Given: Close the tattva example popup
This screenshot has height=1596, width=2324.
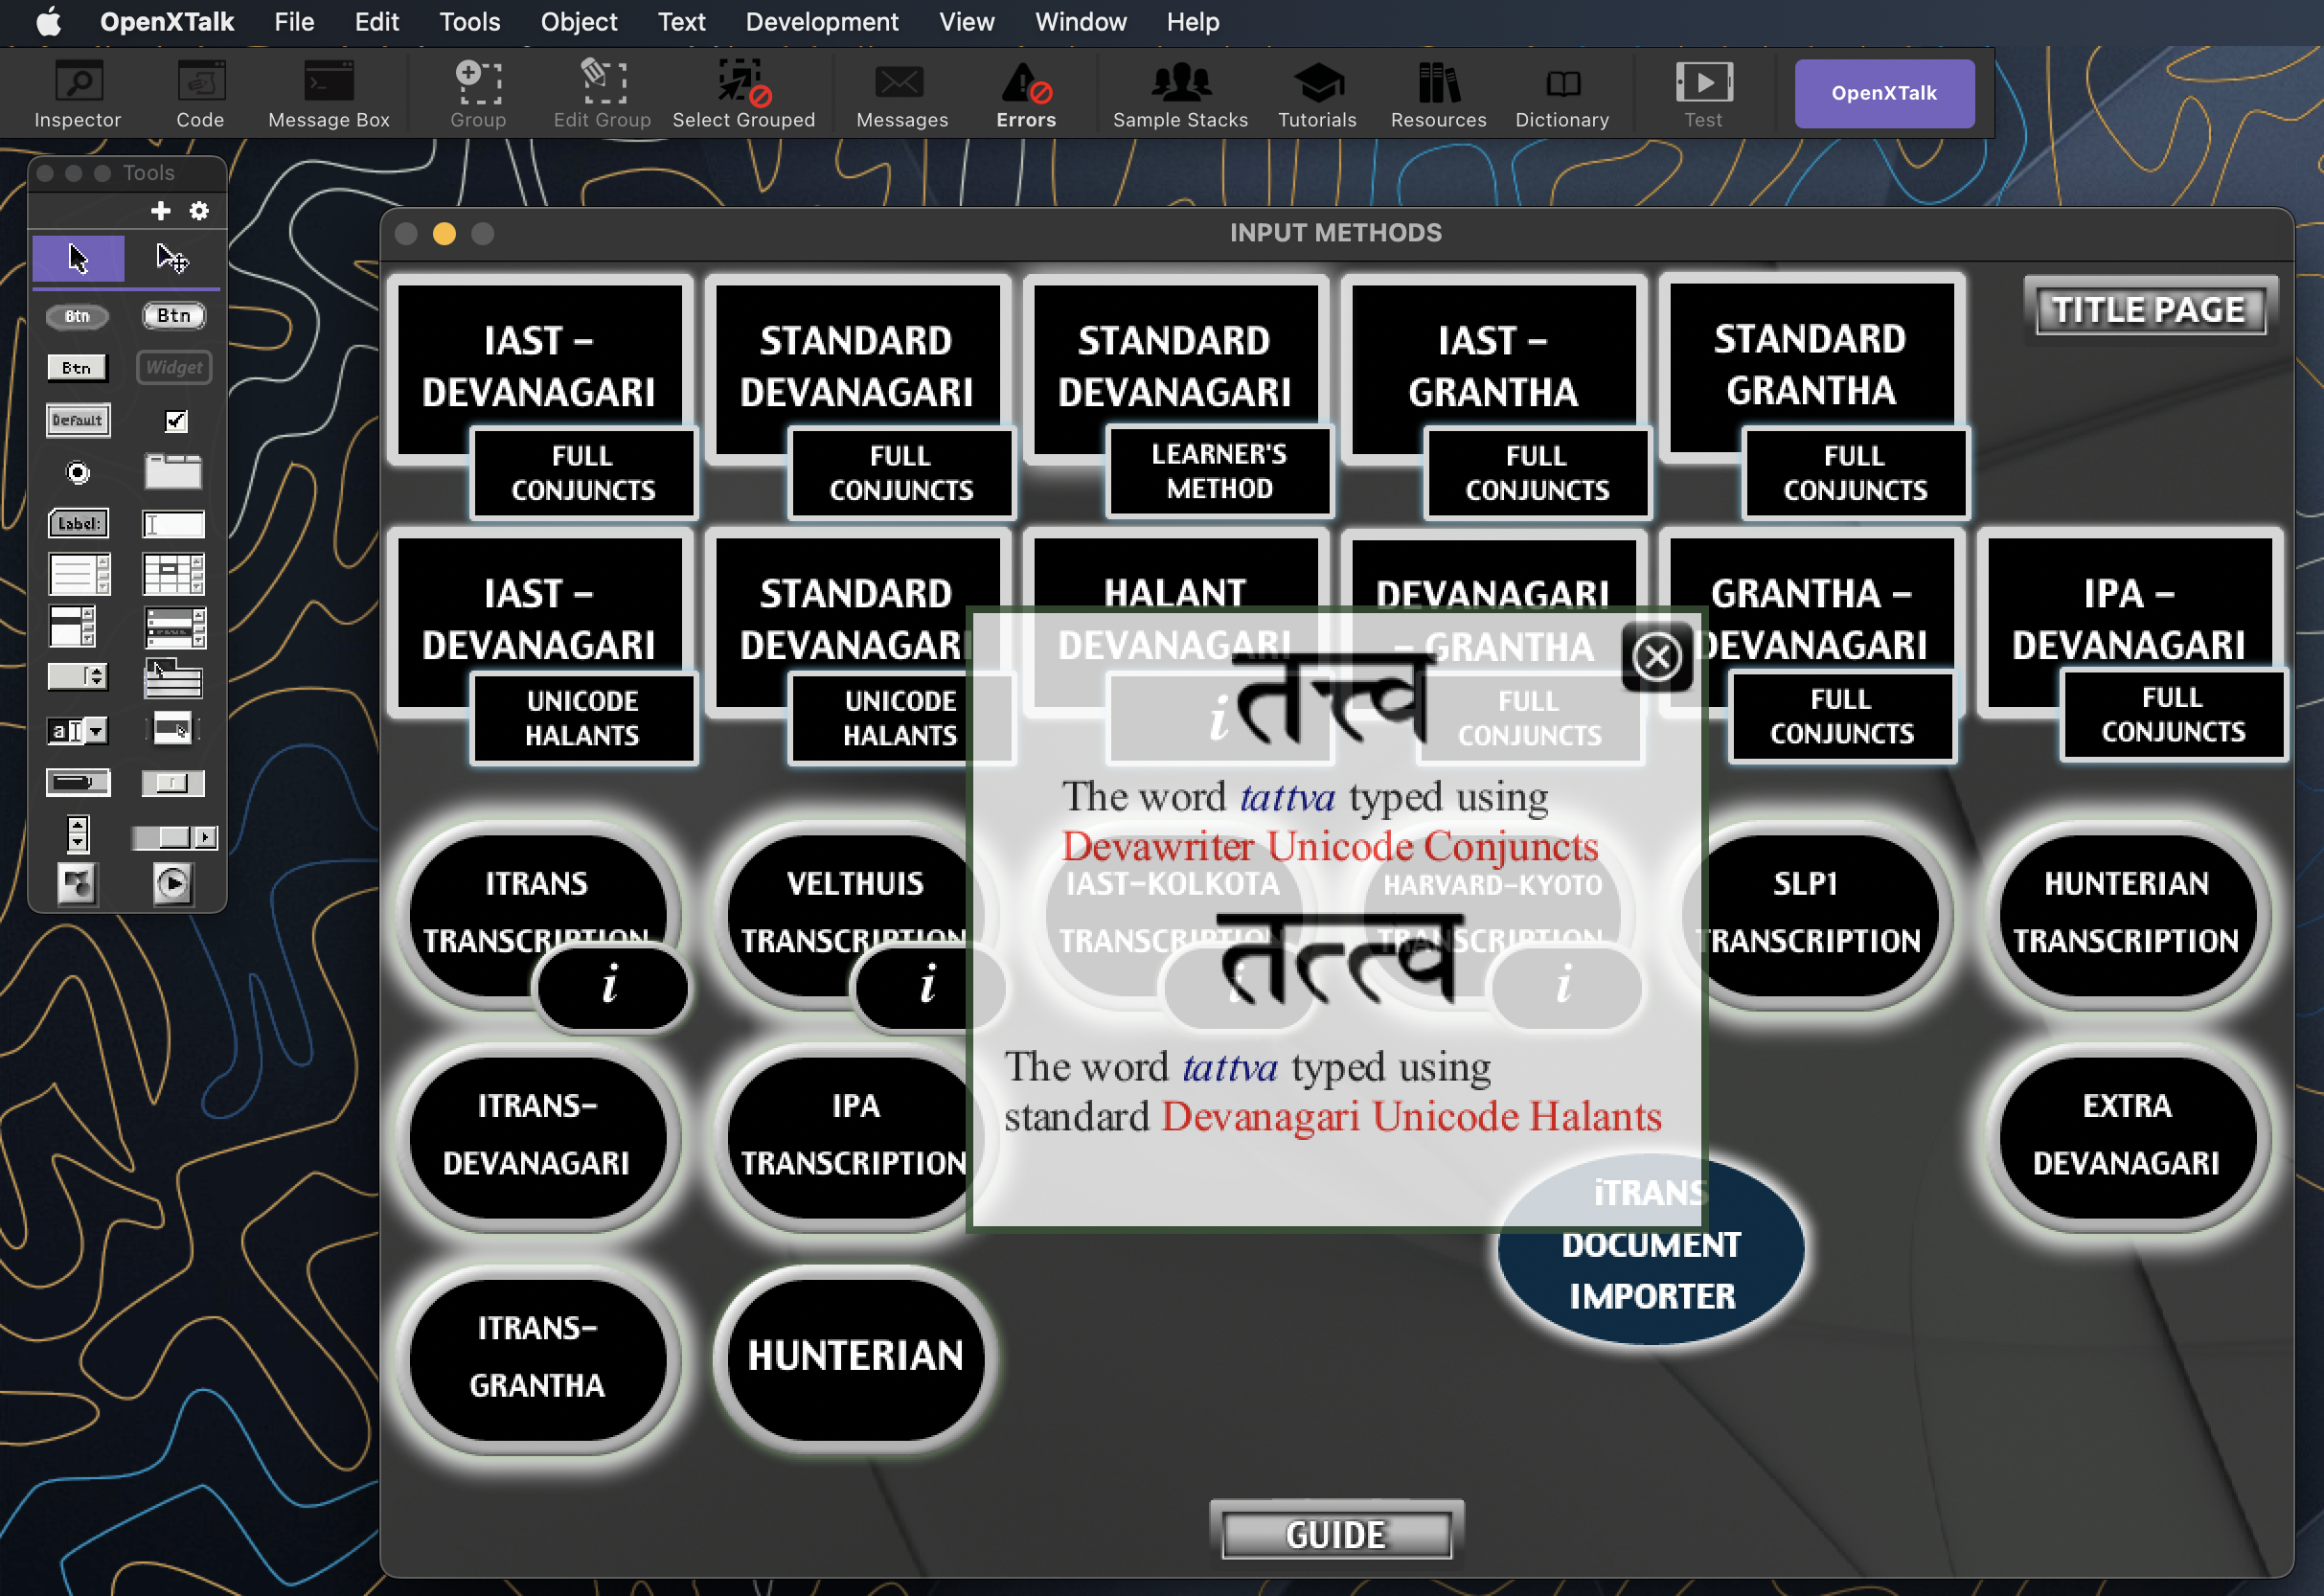Looking at the screenshot, I should [1657, 657].
